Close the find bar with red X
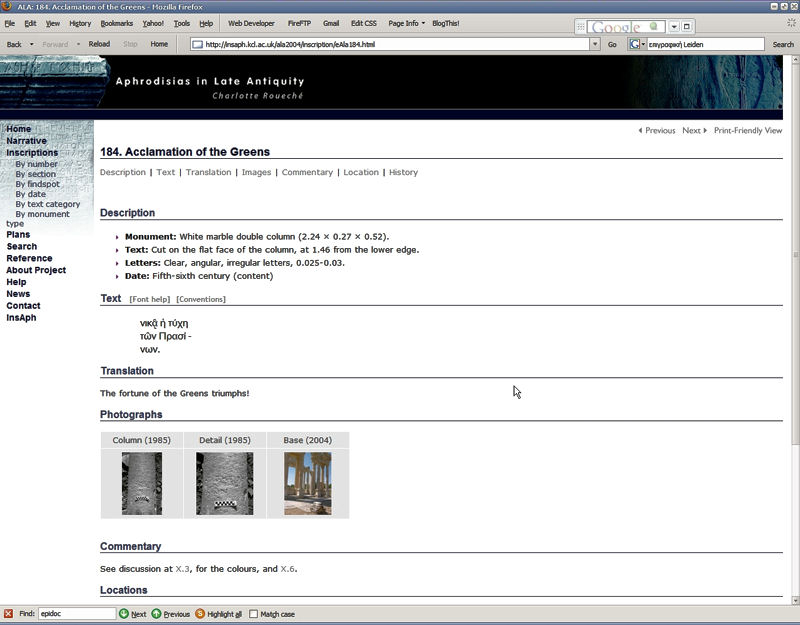800x625 pixels. tap(8, 614)
